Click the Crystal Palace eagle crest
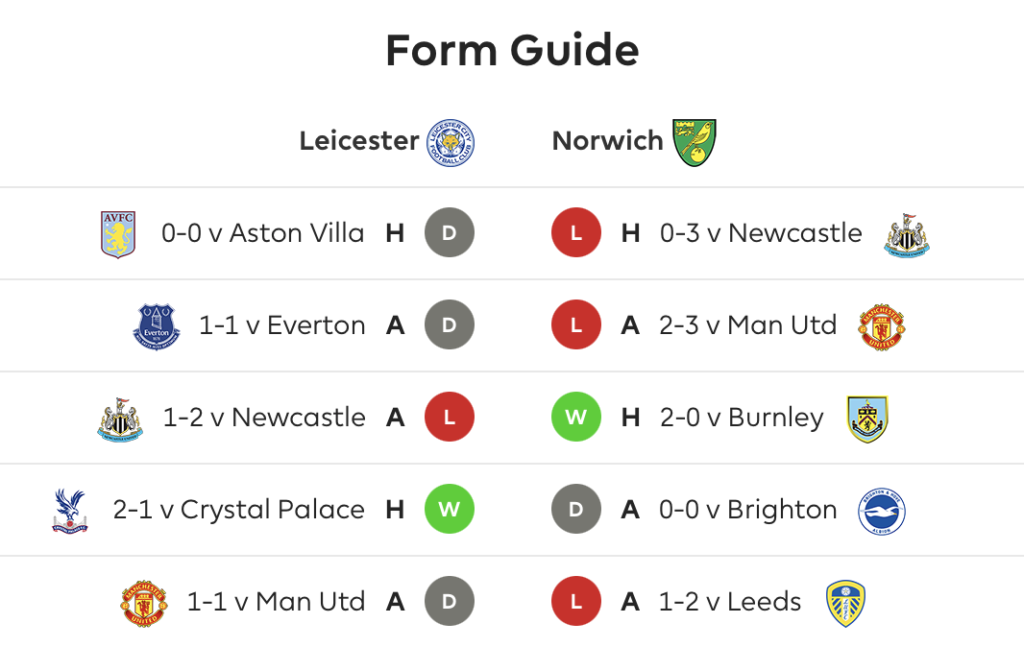Screen dimensions: 1024x647 69,511
